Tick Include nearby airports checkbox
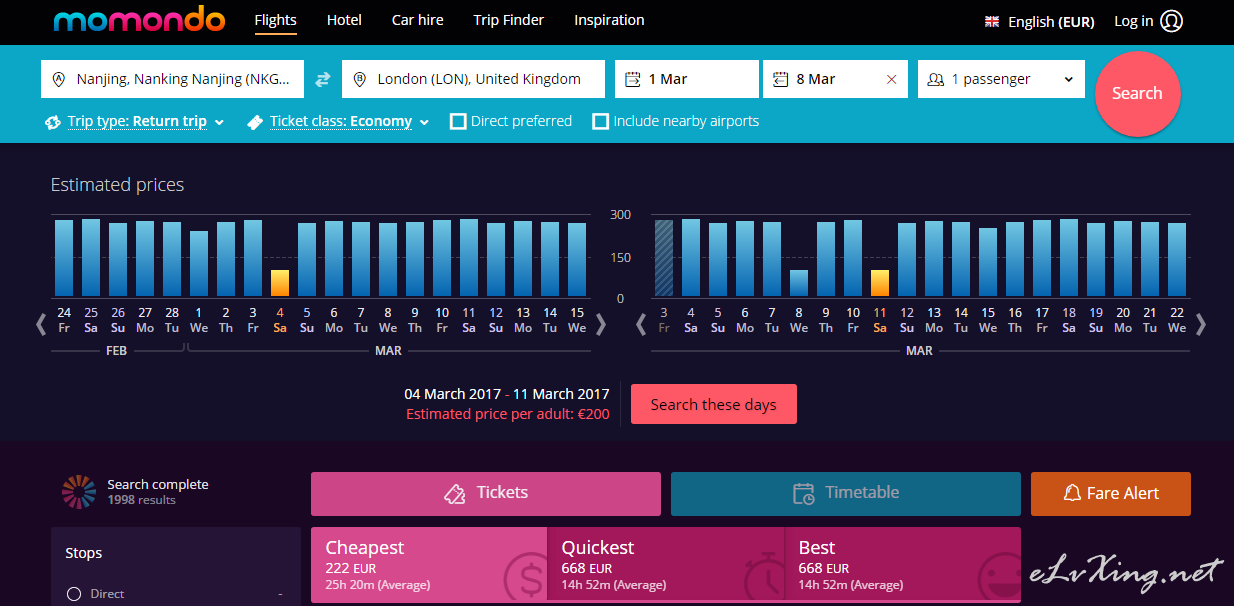The width and height of the screenshot is (1234, 606). [601, 122]
